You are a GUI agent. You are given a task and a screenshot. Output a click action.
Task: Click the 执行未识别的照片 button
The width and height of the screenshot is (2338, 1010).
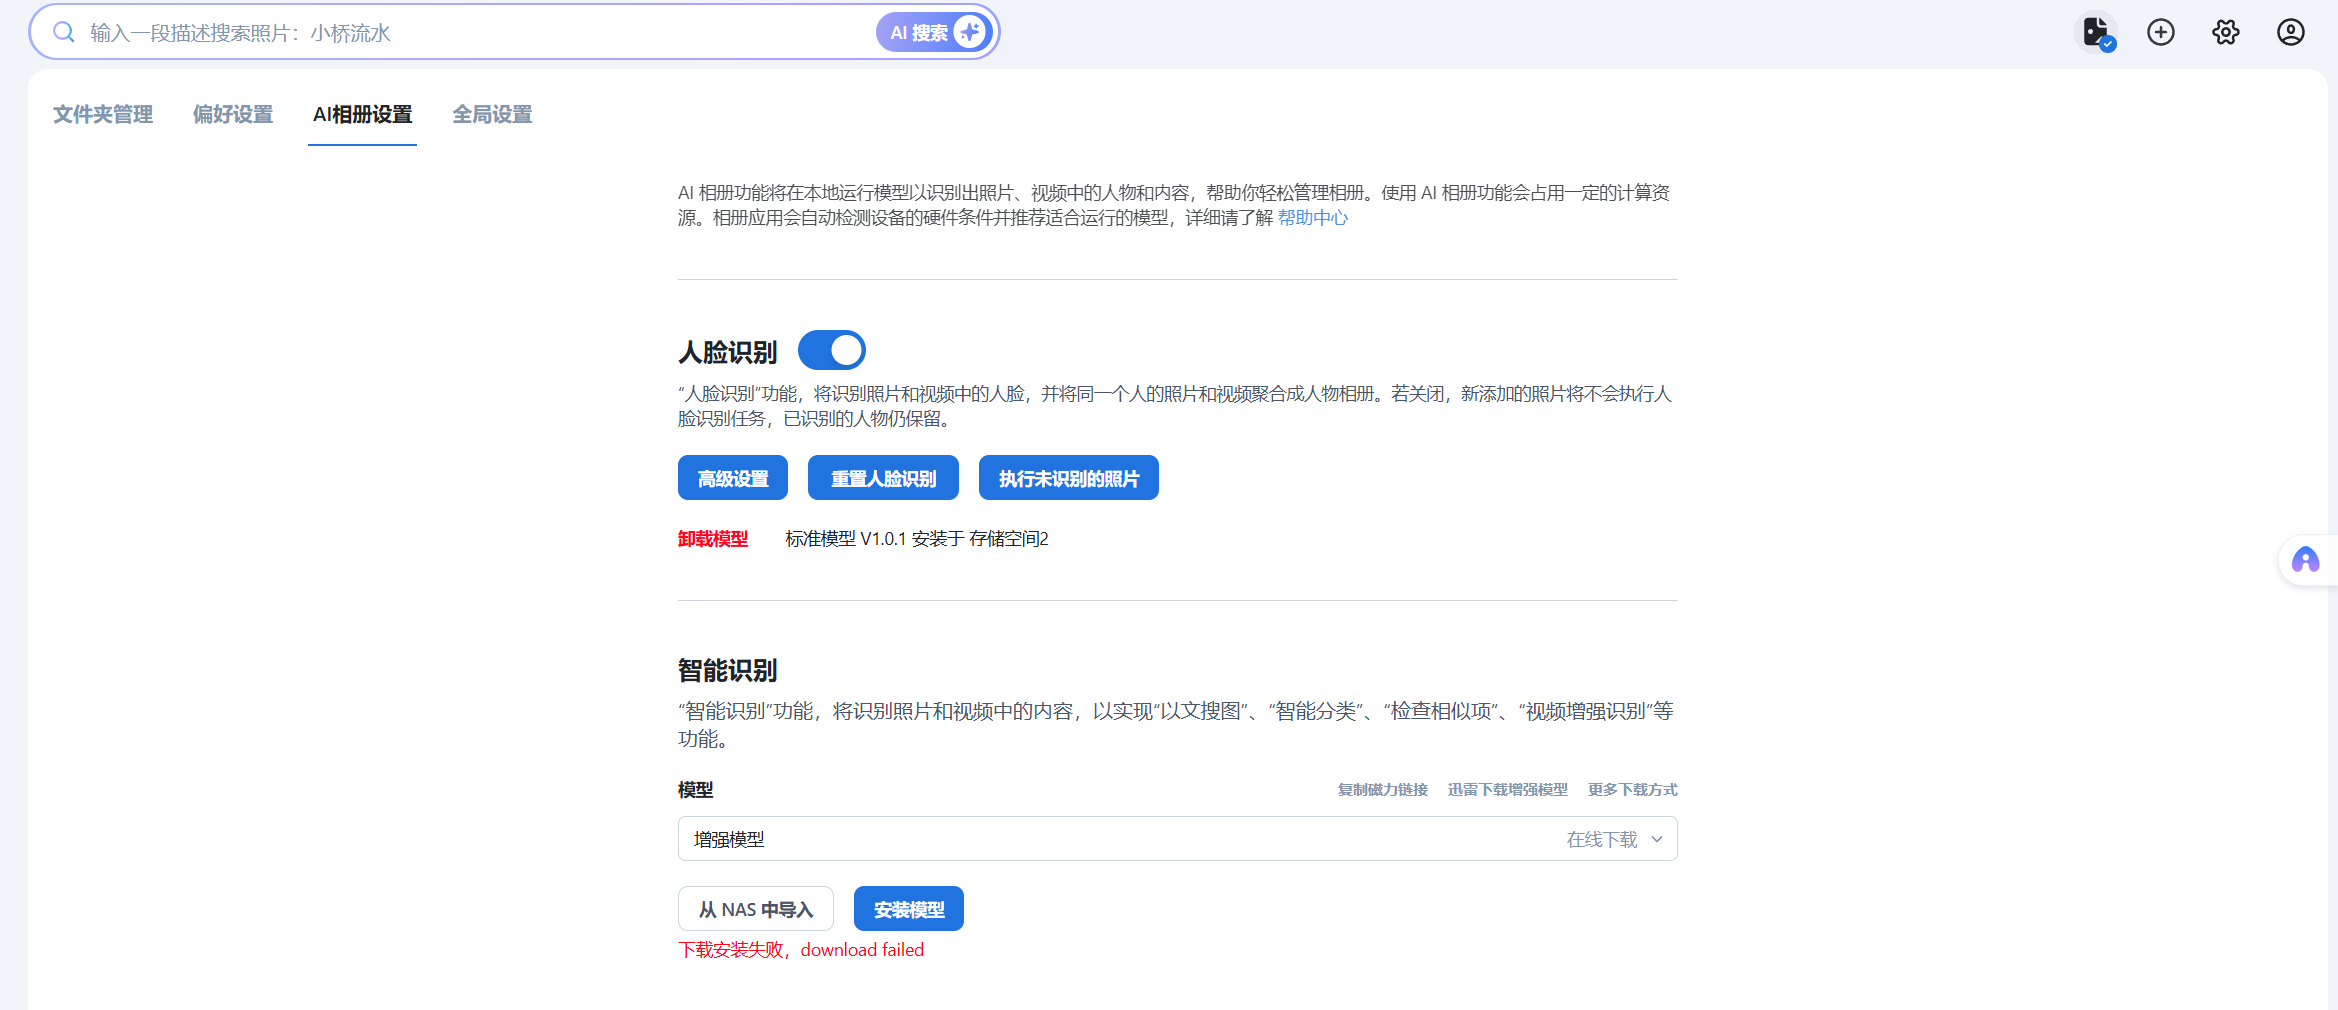(x=1068, y=478)
